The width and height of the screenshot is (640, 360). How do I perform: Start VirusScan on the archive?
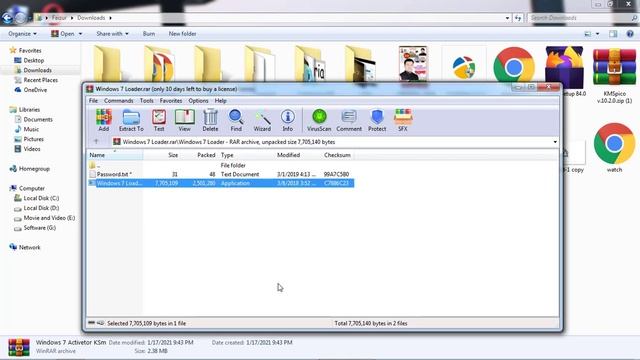click(319, 120)
